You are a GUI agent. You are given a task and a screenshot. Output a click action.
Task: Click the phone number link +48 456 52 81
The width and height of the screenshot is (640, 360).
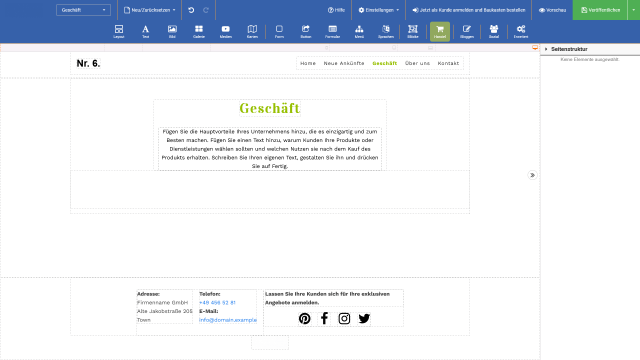(217, 302)
